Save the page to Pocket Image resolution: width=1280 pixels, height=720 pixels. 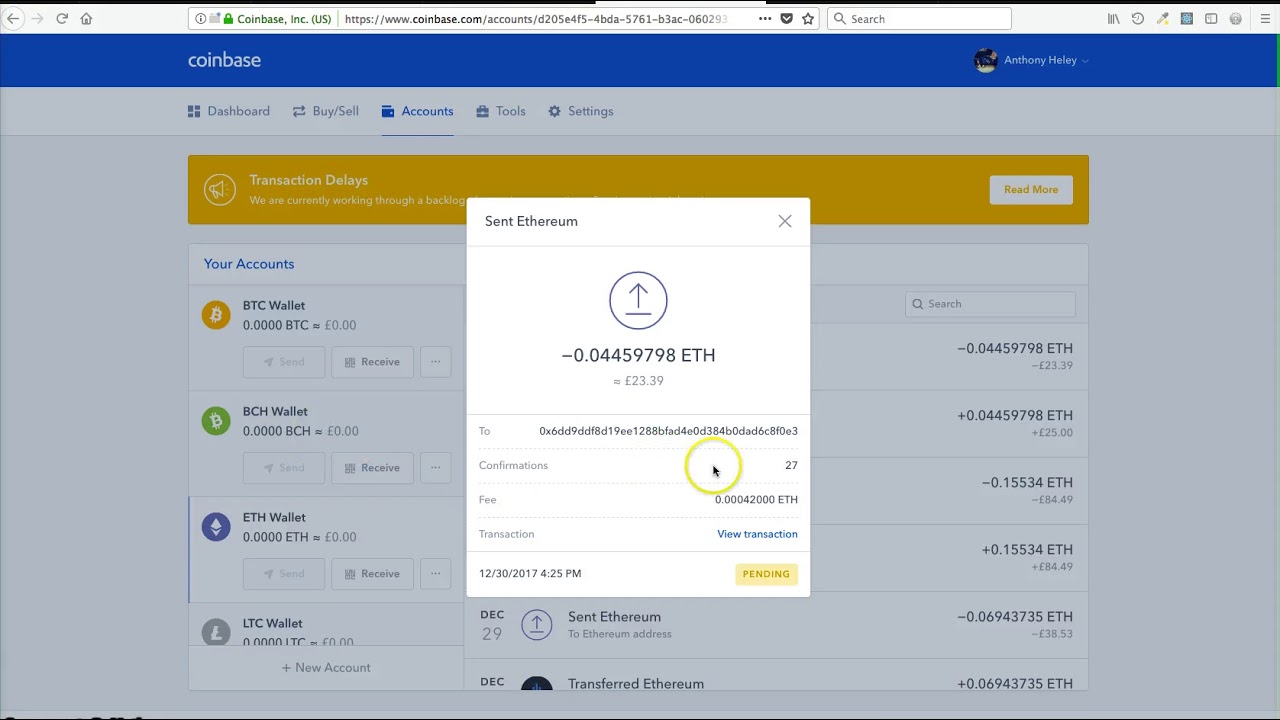tap(787, 19)
